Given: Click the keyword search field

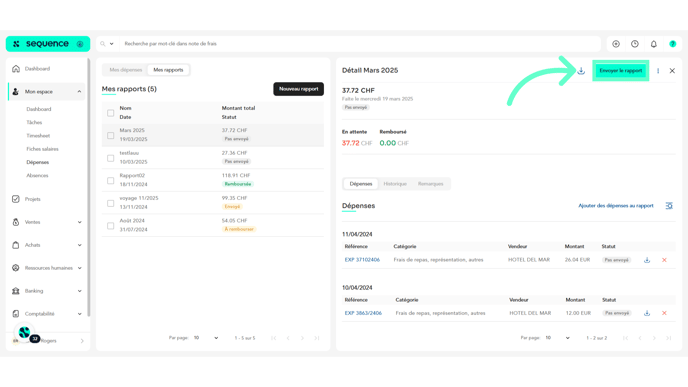Looking at the screenshot, I should [x=360, y=44].
